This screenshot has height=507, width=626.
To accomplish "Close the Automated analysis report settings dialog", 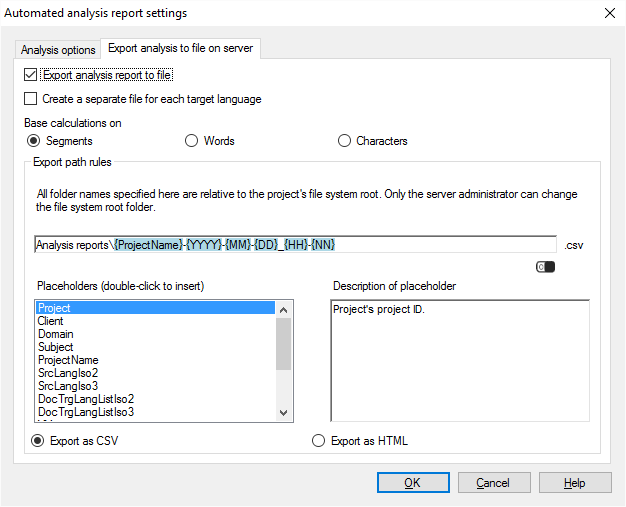I will [609, 13].
